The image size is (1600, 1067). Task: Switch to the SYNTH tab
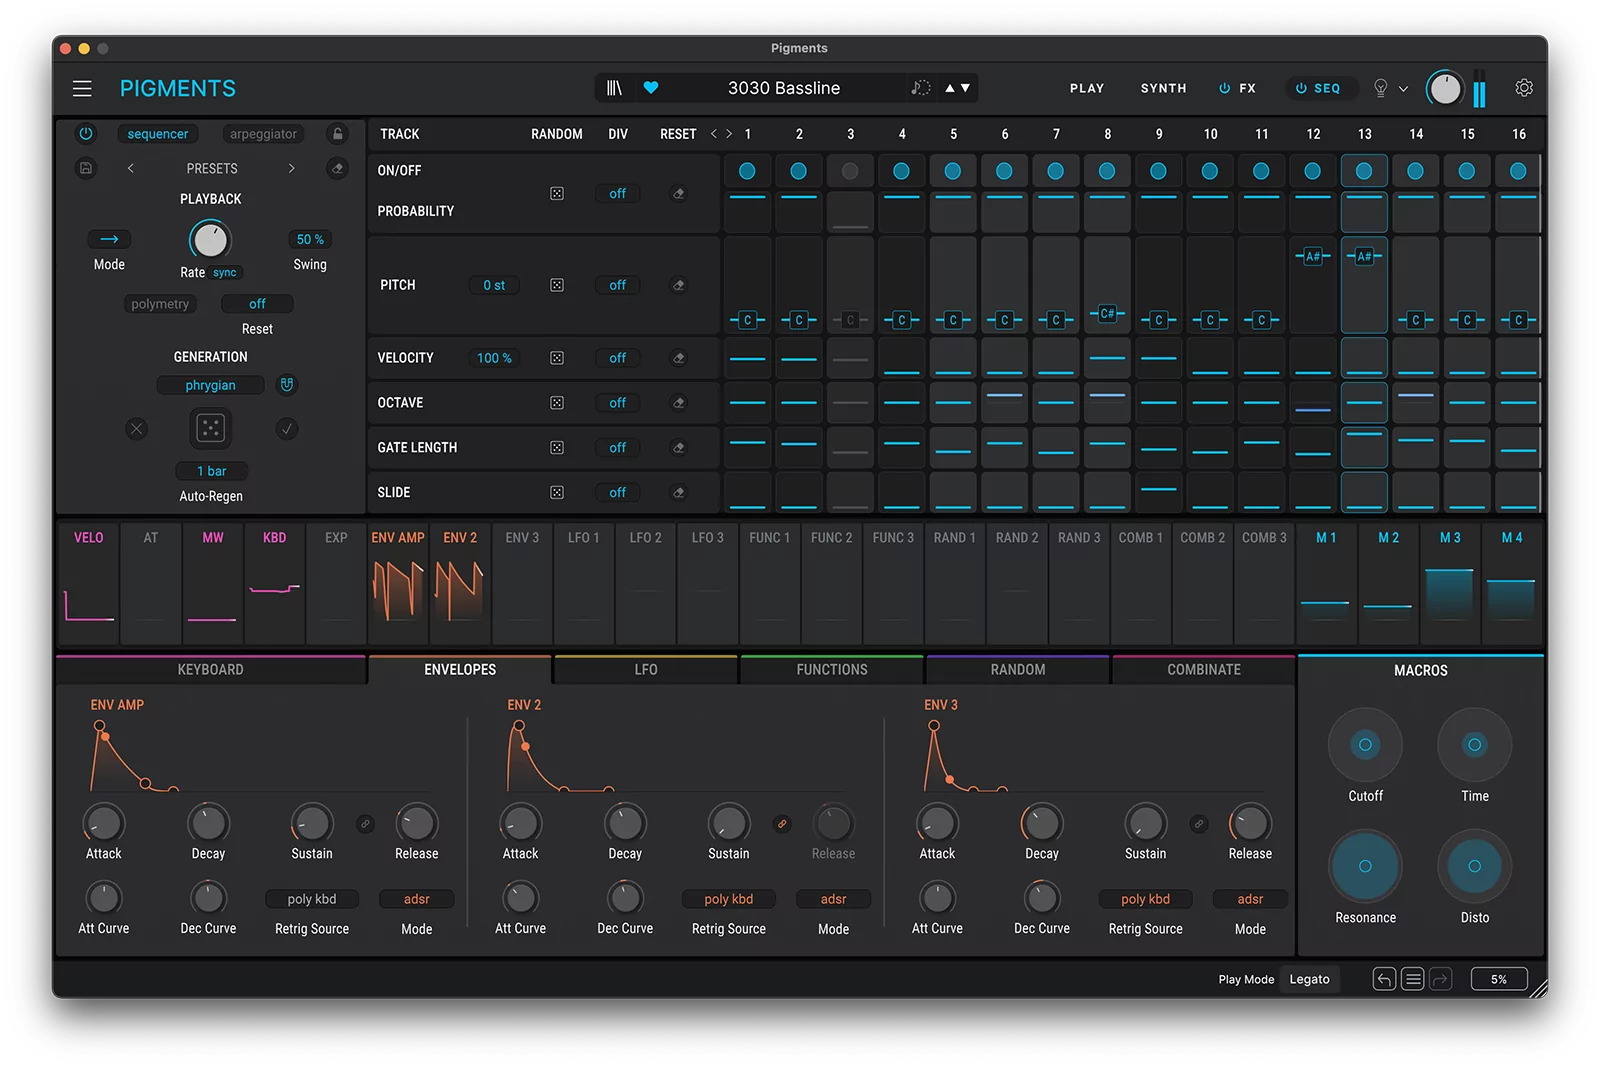pos(1162,88)
